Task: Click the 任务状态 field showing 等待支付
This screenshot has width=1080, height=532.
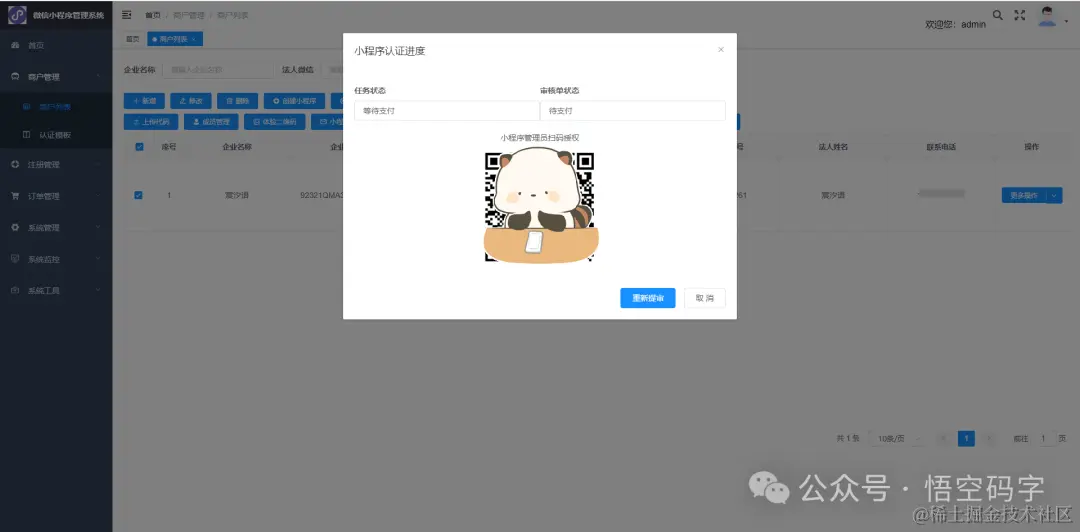Action: tap(447, 110)
